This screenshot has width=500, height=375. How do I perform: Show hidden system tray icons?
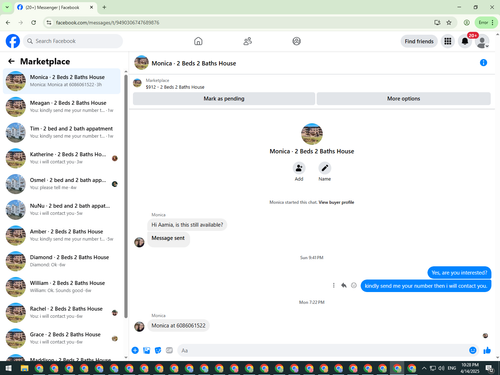tap(424, 368)
